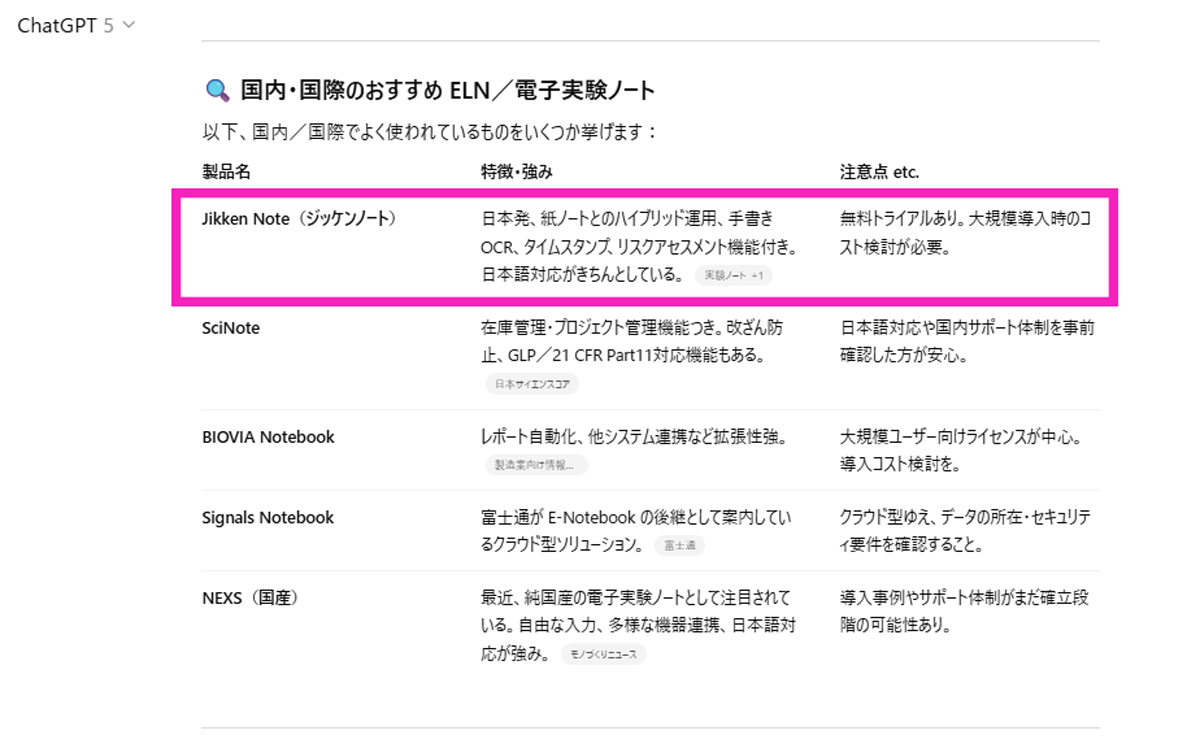Click the BIOVIA note 大規模ユーザー向けライセンス
1200x748 pixels.
(963, 450)
